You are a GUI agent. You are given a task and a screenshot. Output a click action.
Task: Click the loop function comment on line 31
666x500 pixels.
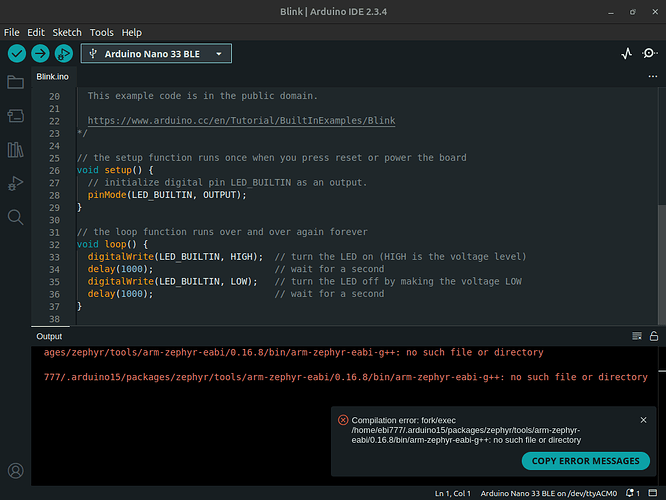(x=222, y=232)
